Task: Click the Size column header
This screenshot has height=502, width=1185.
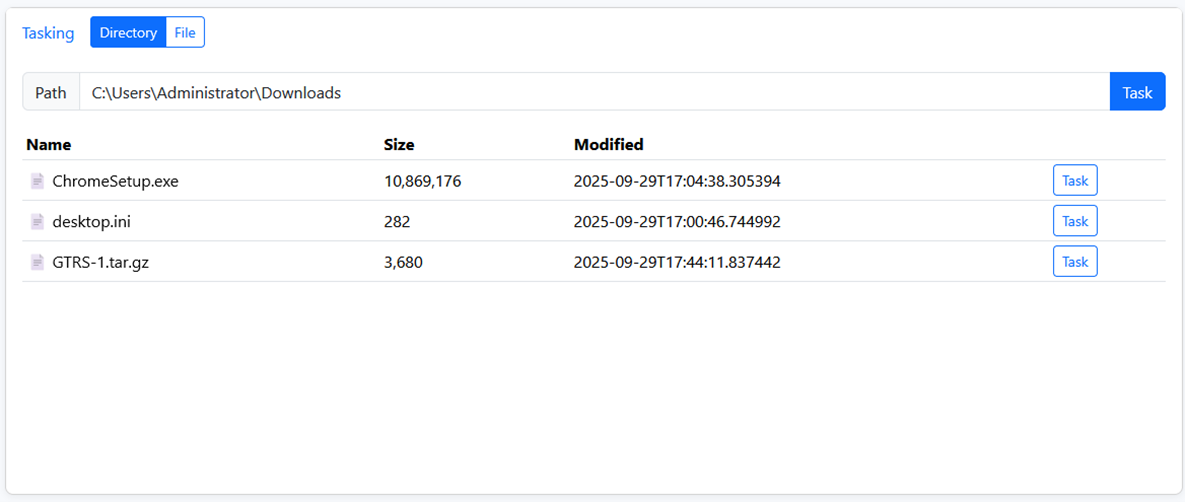Action: coord(399,145)
